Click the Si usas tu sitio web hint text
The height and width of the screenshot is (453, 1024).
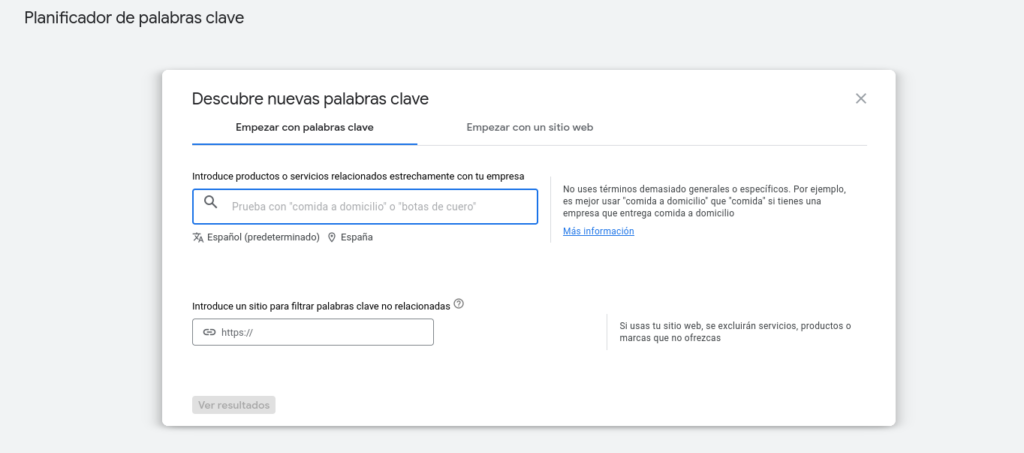pyautogui.click(x=735, y=332)
